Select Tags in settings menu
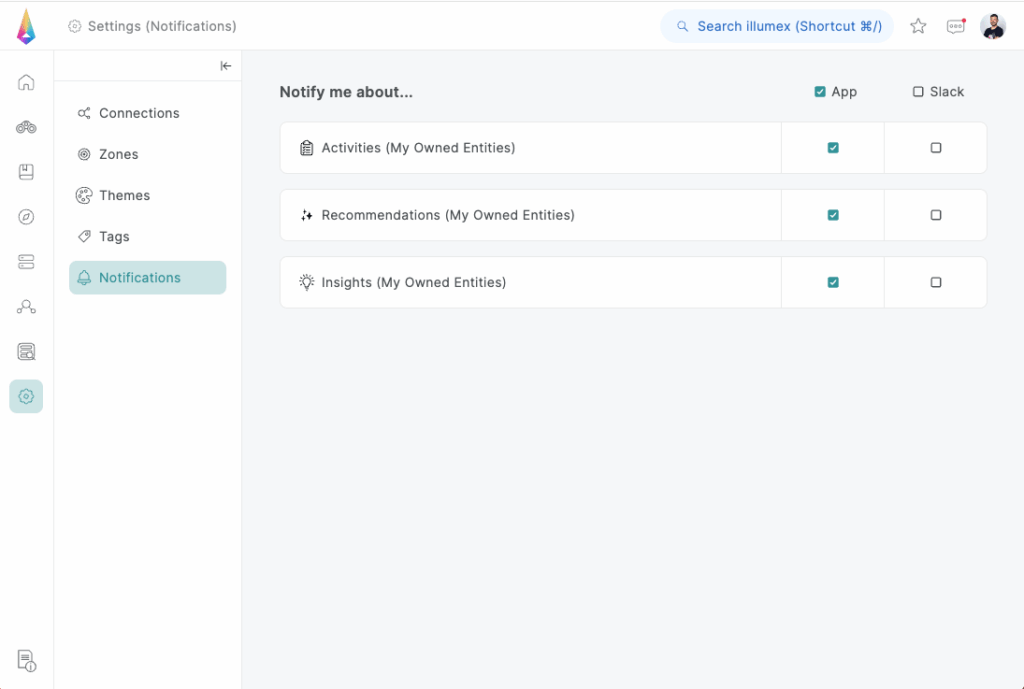 click(114, 236)
